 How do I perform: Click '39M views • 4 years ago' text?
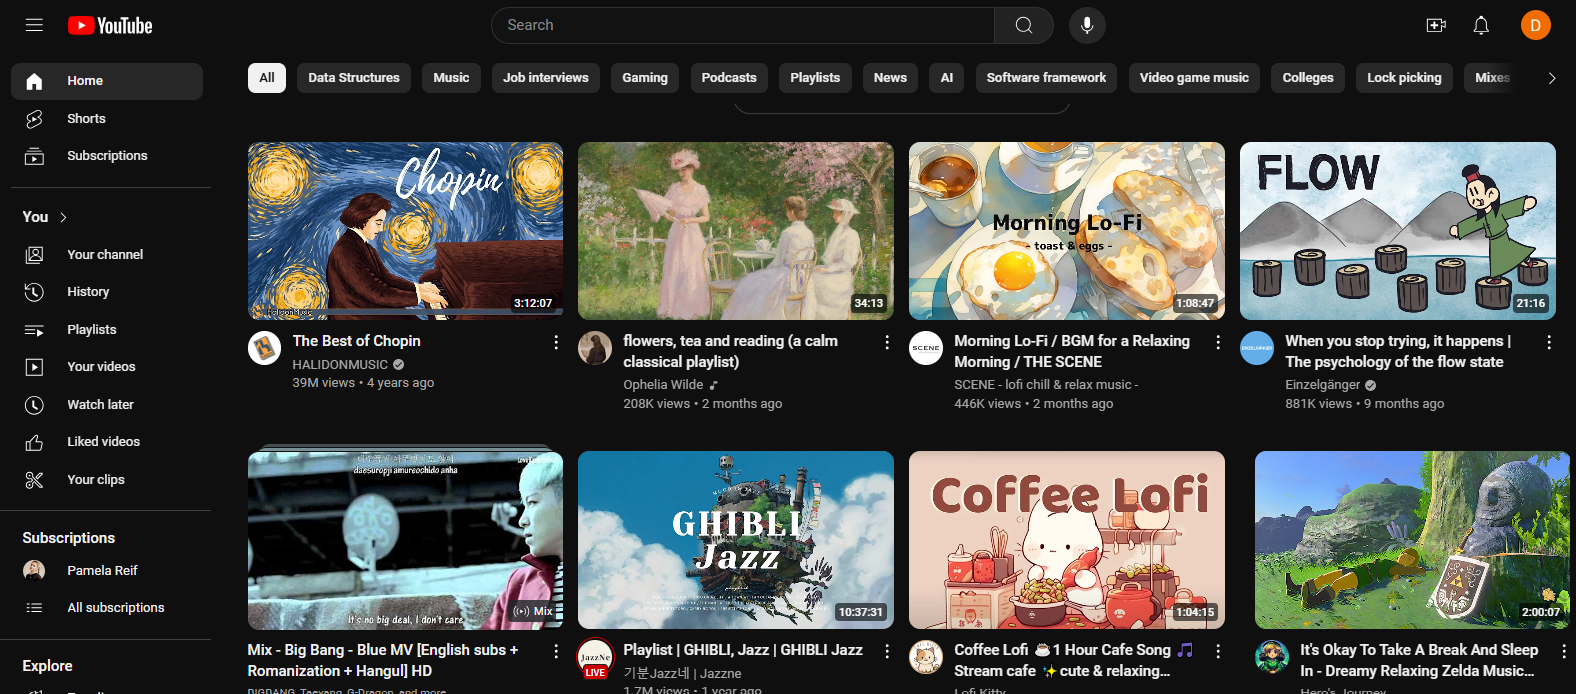(363, 383)
